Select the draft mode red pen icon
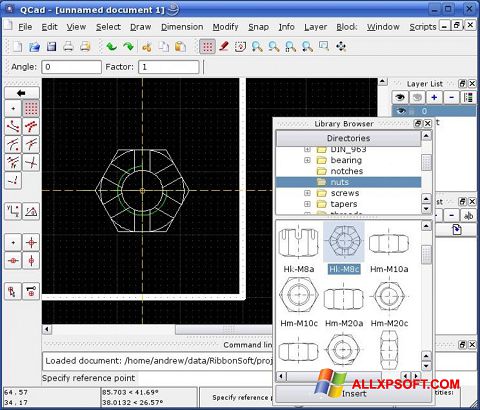Viewport: 480px width, 410px height. pos(224,46)
